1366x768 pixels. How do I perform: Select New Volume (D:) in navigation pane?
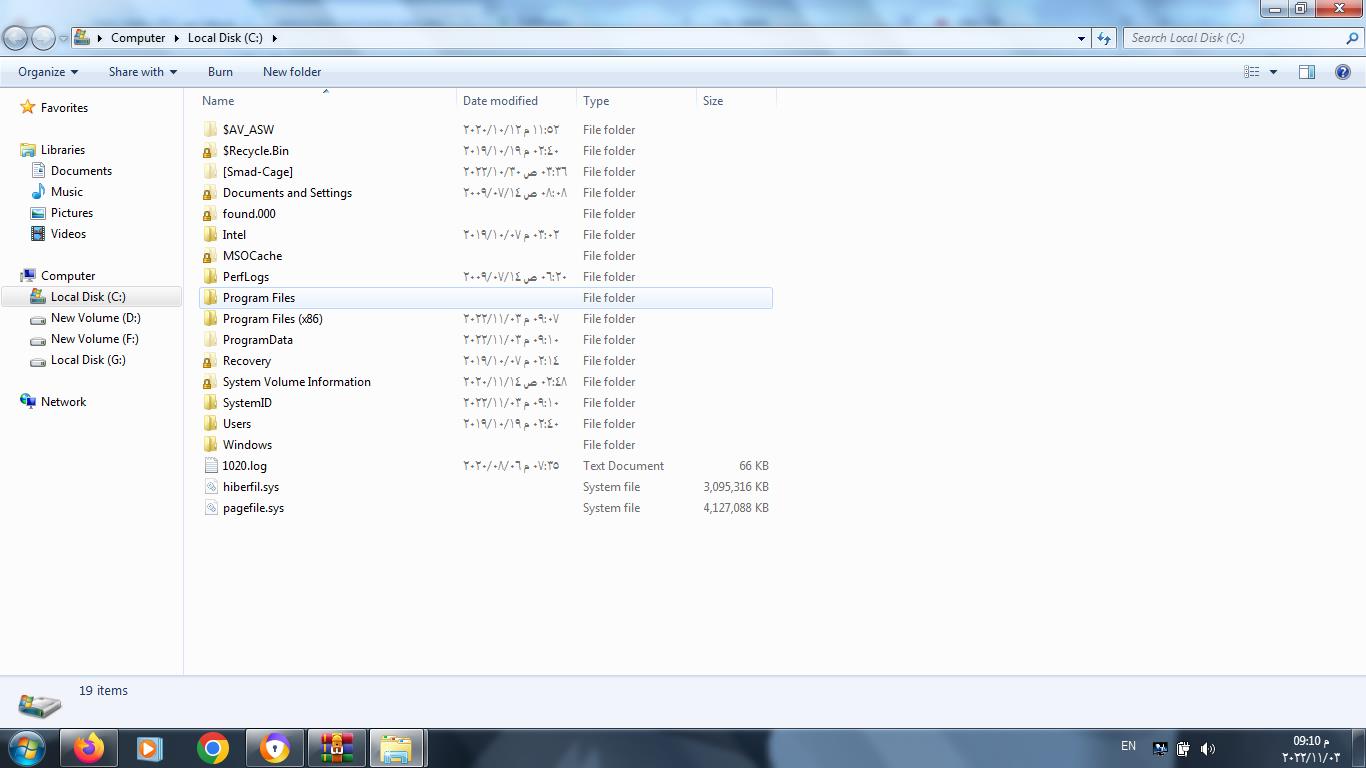click(95, 318)
